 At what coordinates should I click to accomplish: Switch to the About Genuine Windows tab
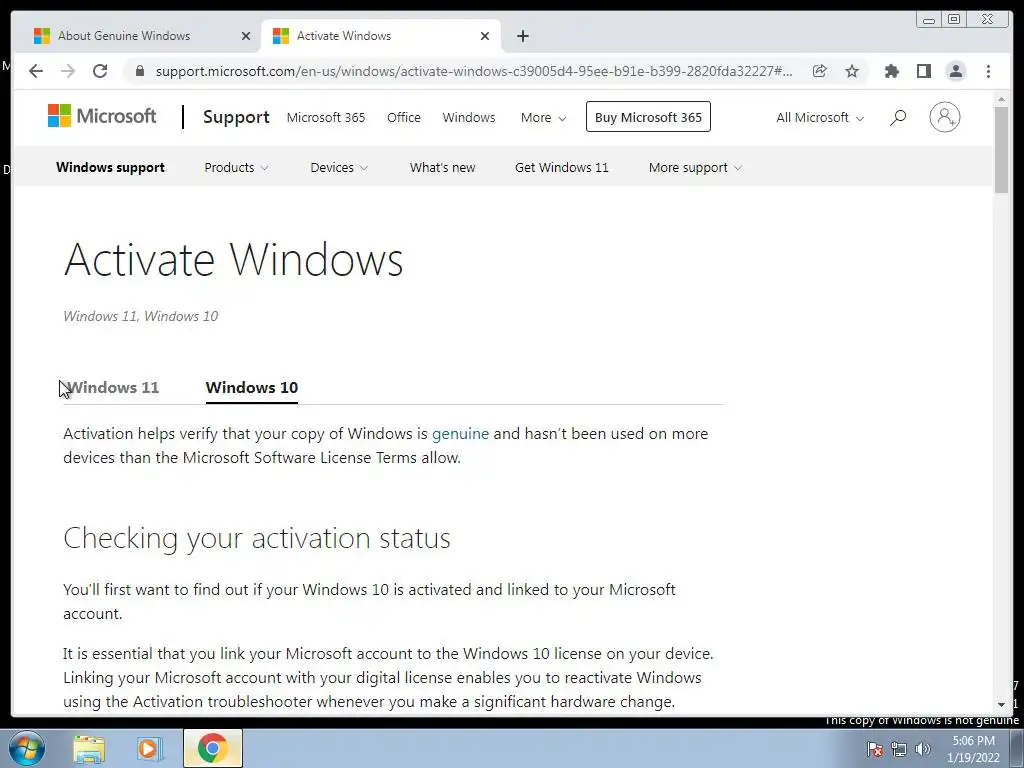pyautogui.click(x=138, y=36)
